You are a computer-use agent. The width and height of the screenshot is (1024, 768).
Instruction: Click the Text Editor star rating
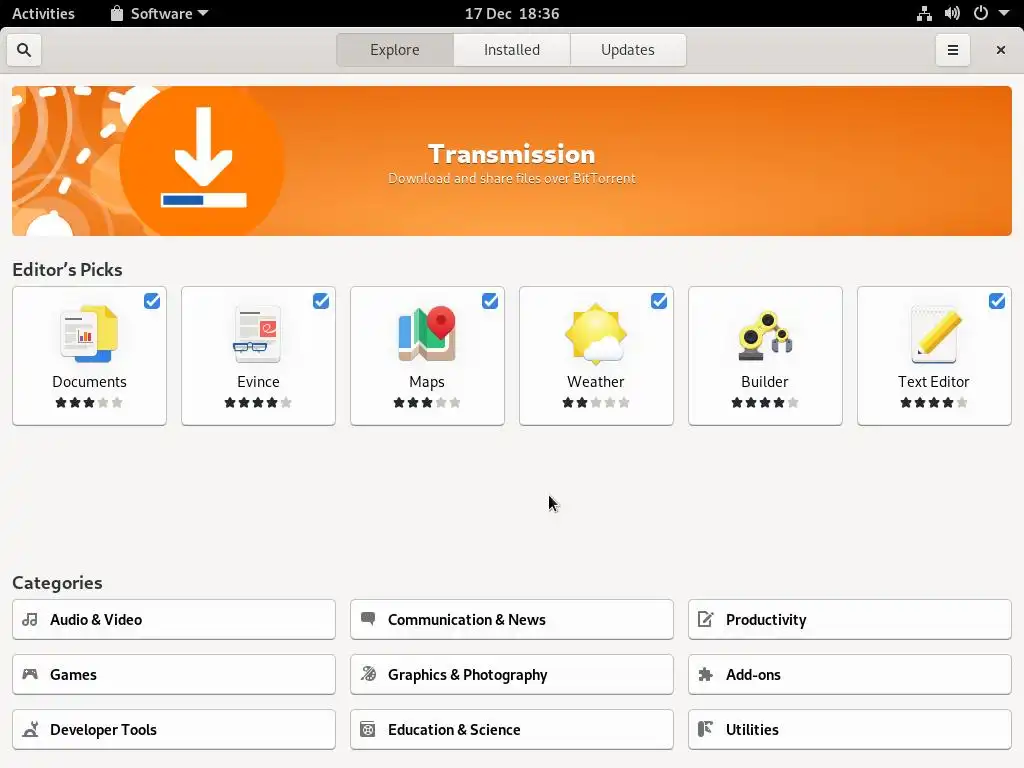point(934,402)
